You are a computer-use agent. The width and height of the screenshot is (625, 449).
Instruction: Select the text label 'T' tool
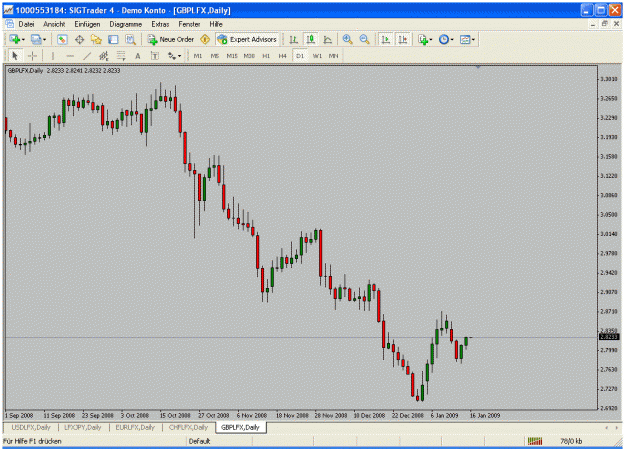coord(155,56)
